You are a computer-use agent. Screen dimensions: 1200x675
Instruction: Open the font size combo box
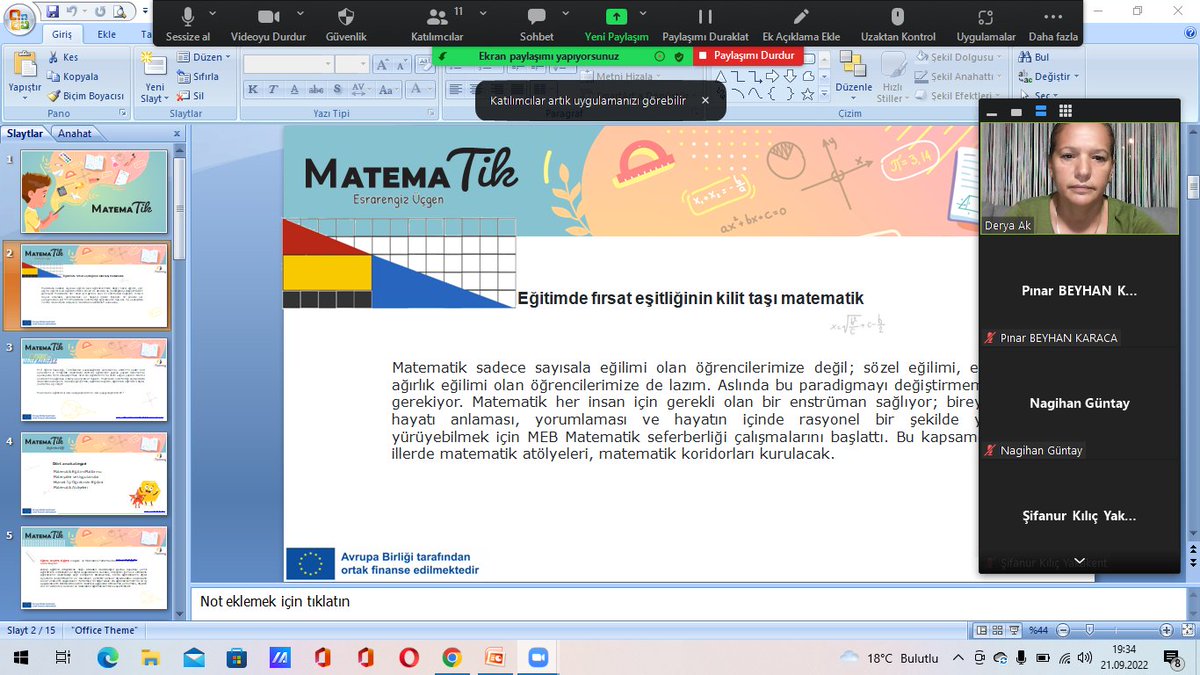click(x=352, y=64)
